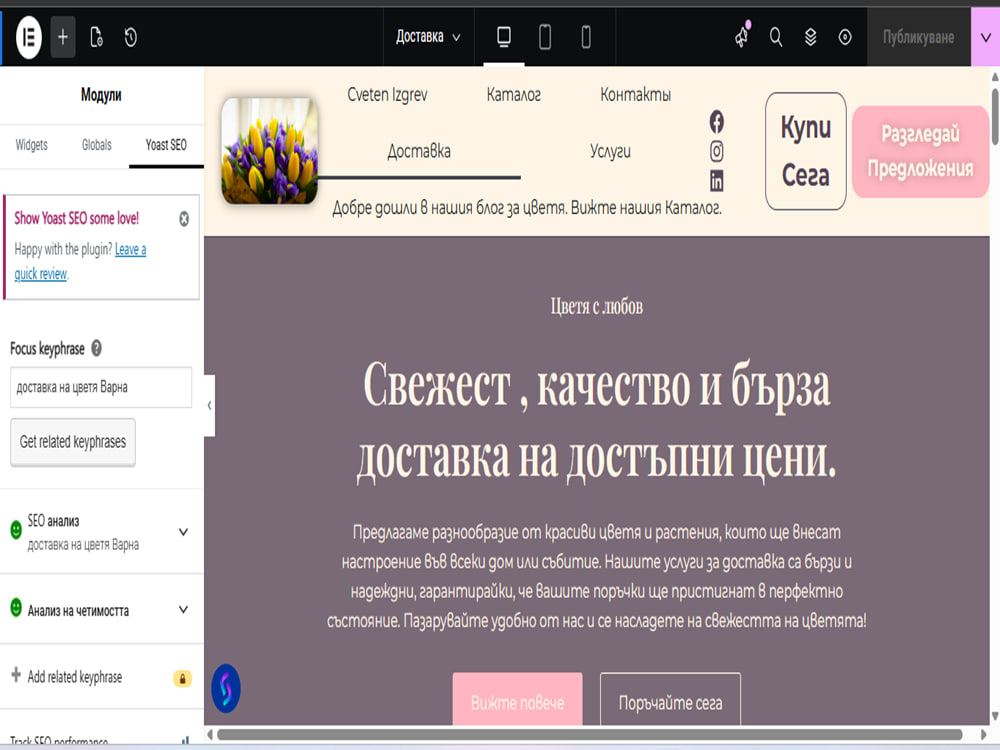Image resolution: width=1000 pixels, height=750 pixels.
Task: Open the Instagram social icon
Action: [716, 151]
